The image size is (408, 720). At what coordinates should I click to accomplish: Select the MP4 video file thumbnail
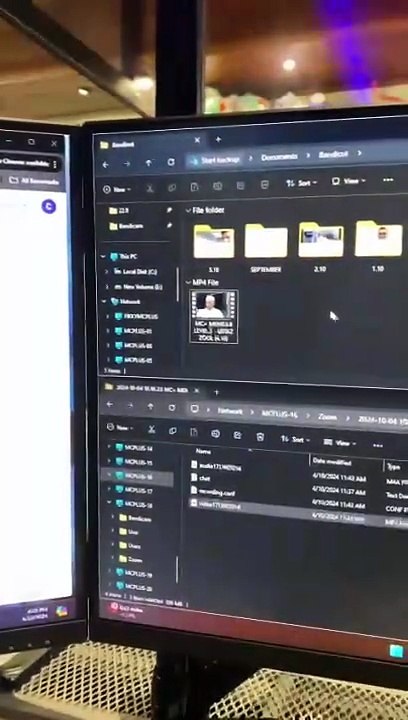click(x=214, y=316)
